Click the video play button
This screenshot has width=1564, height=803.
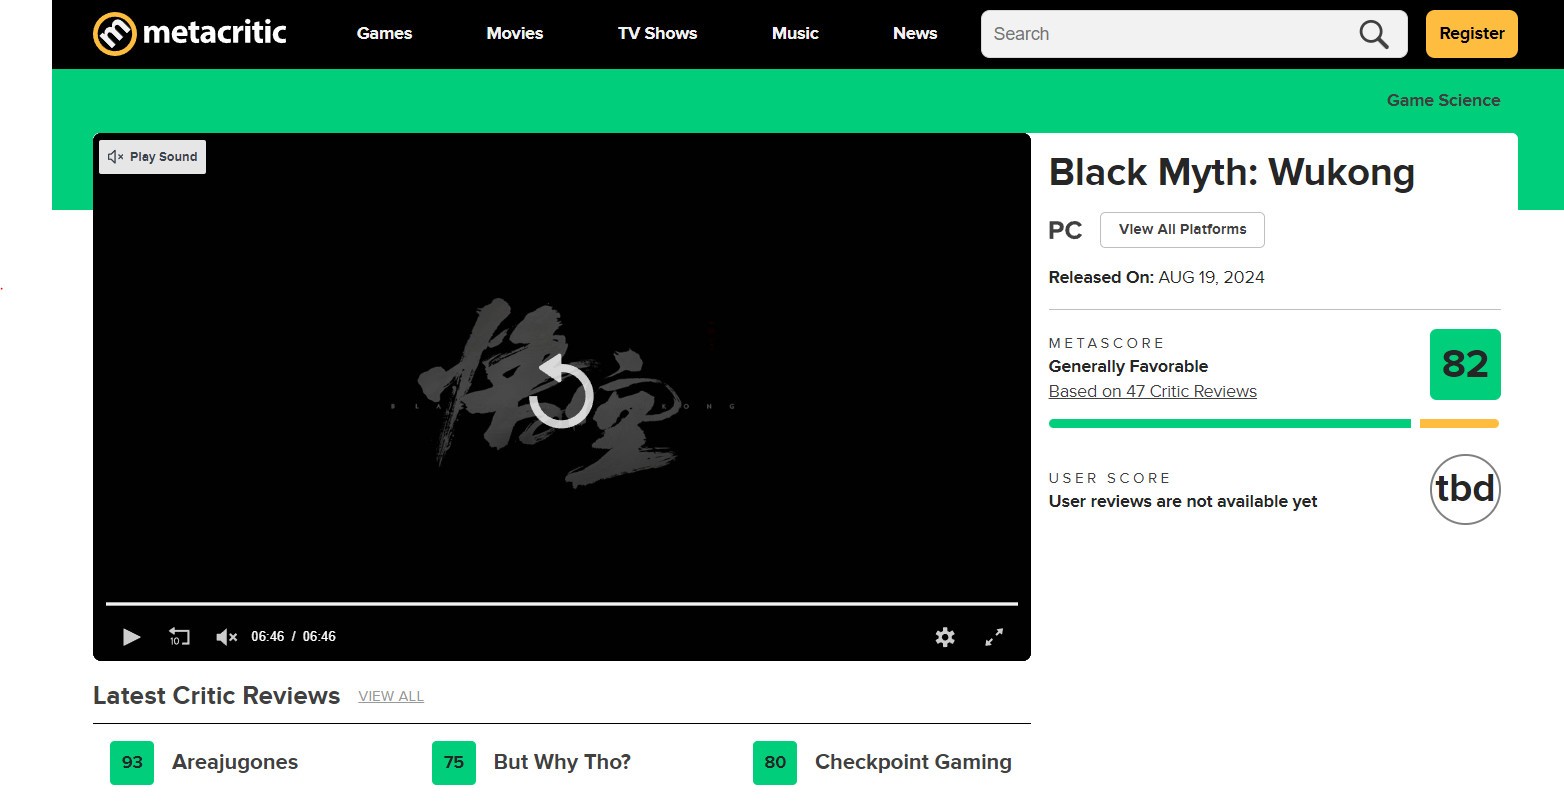(x=131, y=637)
